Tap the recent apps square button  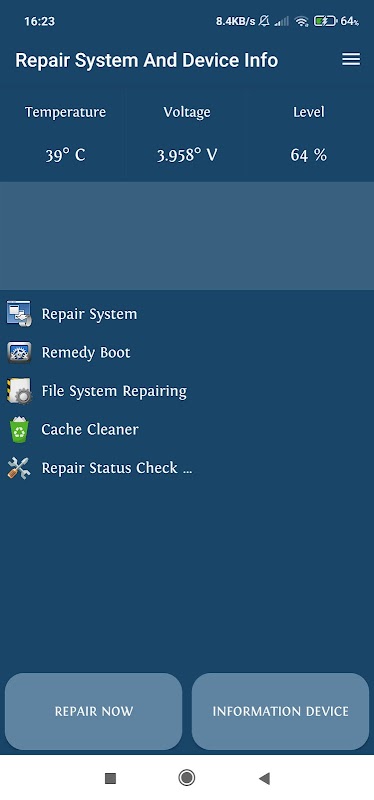(x=110, y=778)
